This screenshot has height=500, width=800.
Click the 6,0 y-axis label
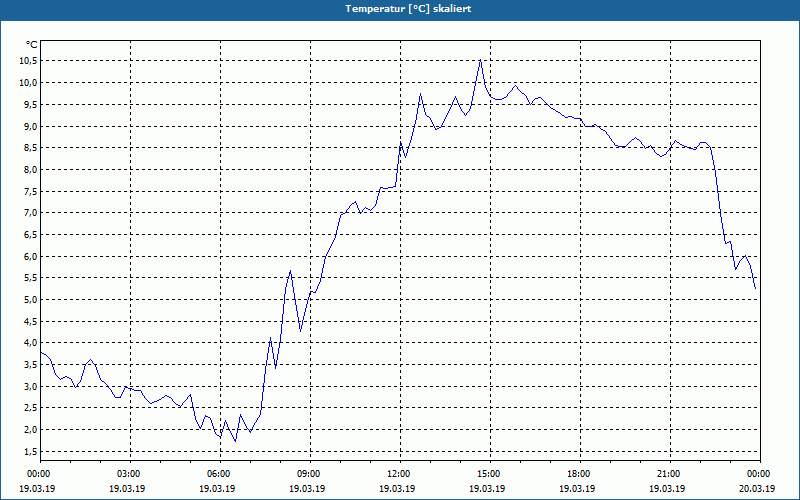(x=30, y=256)
